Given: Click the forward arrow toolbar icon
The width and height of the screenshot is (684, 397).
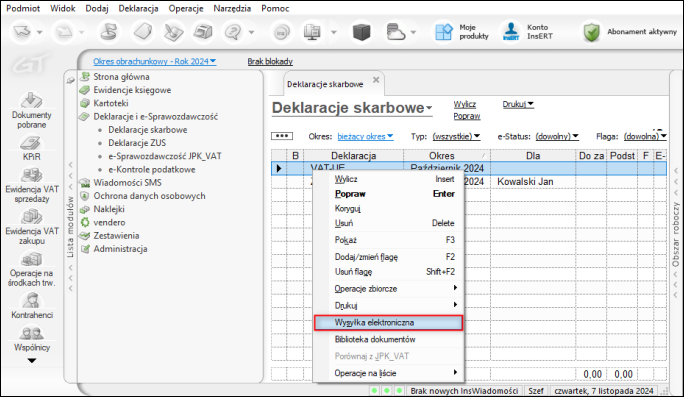Looking at the screenshot, I should coord(64,32).
